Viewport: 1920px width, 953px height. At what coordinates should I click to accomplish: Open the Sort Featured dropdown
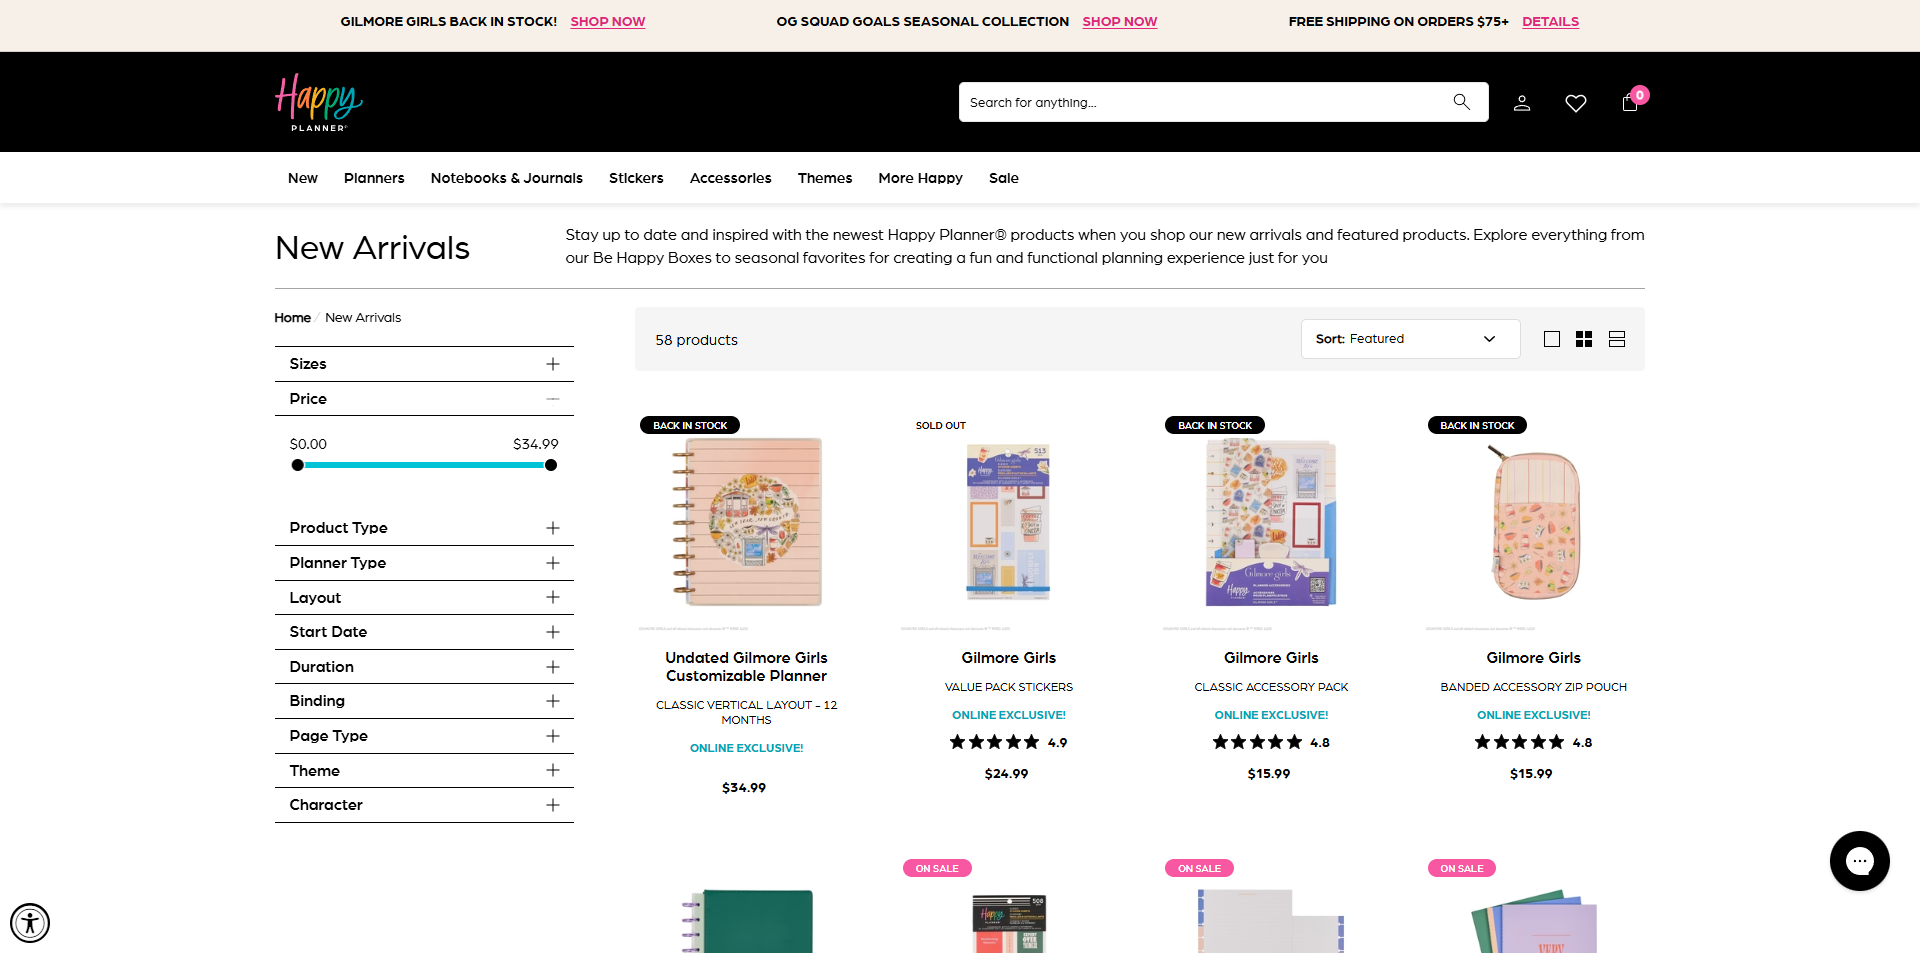click(x=1410, y=339)
